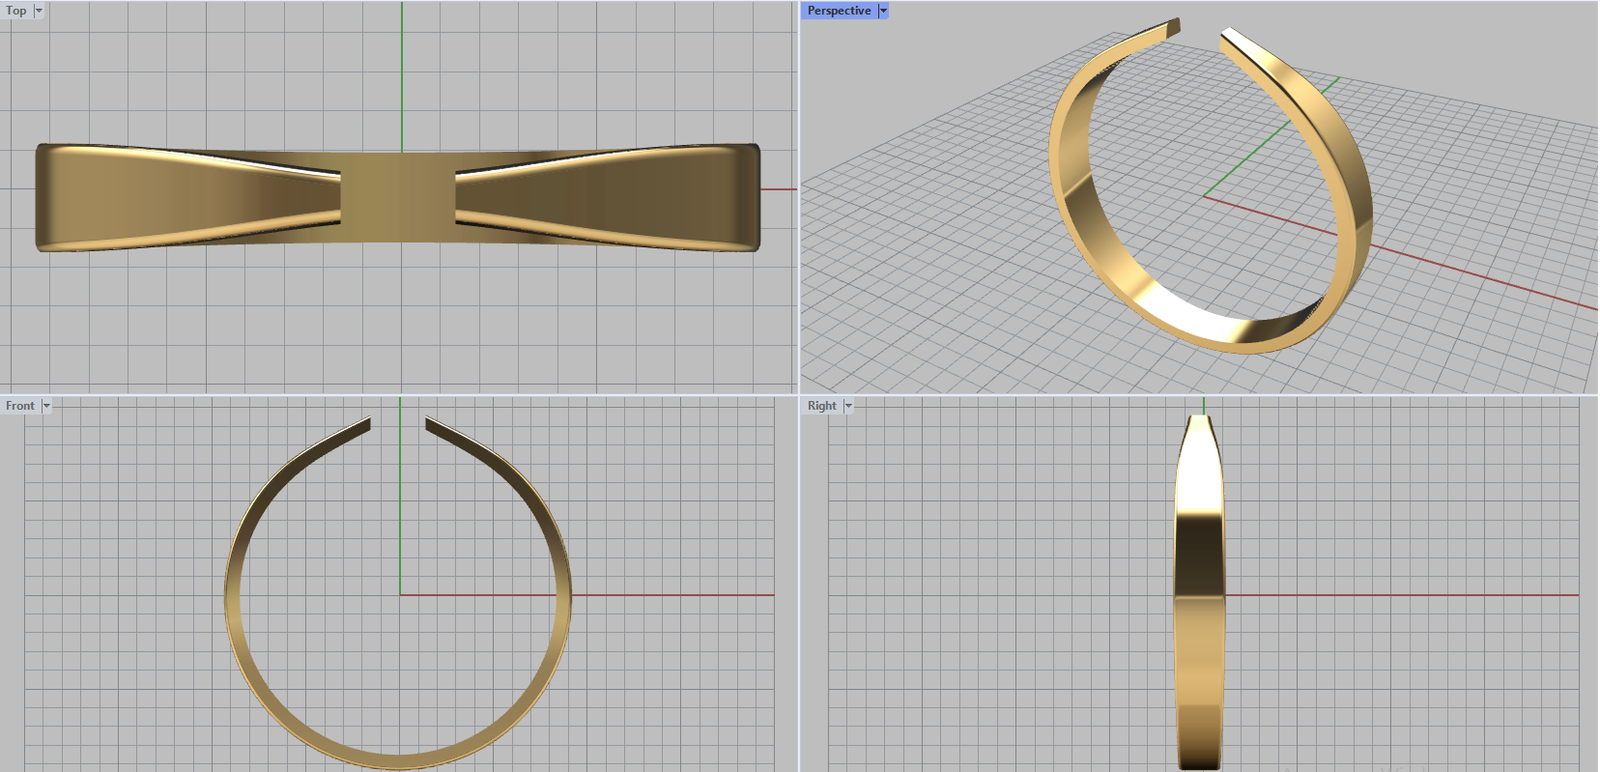Image resolution: width=1600 pixels, height=772 pixels.
Task: Pick the ring band in Right viewport
Action: (1199, 600)
